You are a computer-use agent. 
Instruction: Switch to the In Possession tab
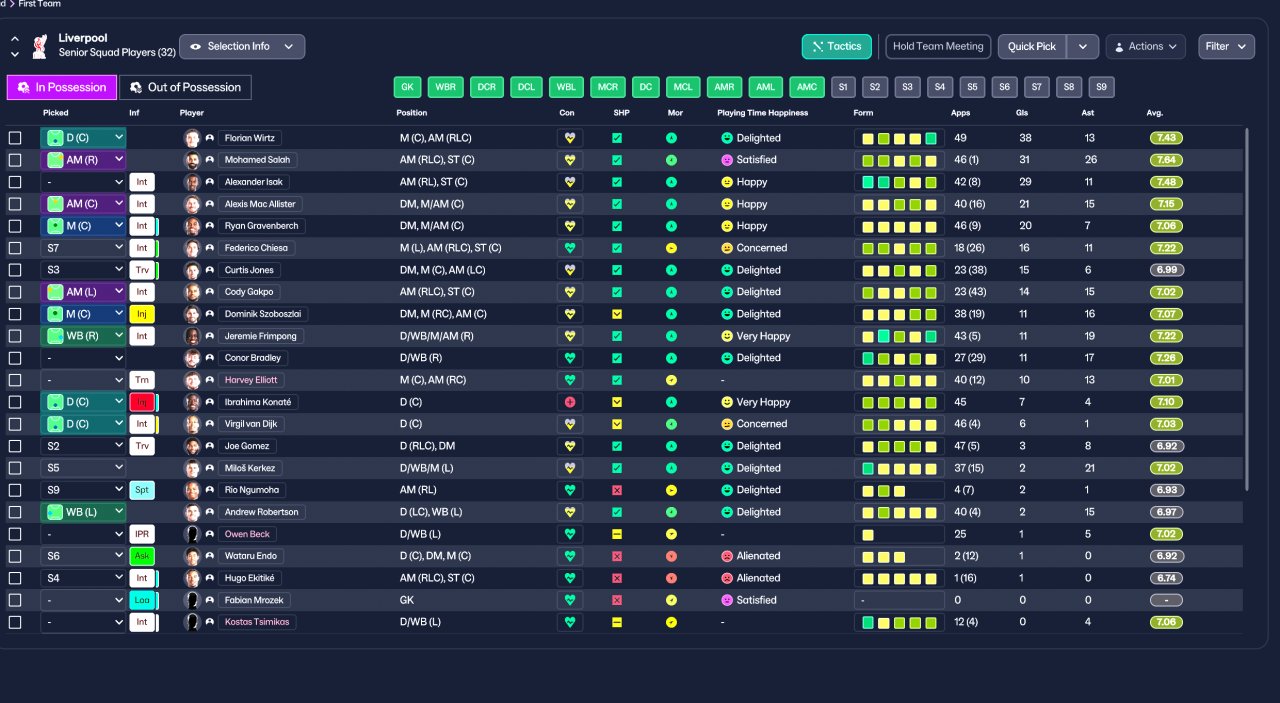62,88
